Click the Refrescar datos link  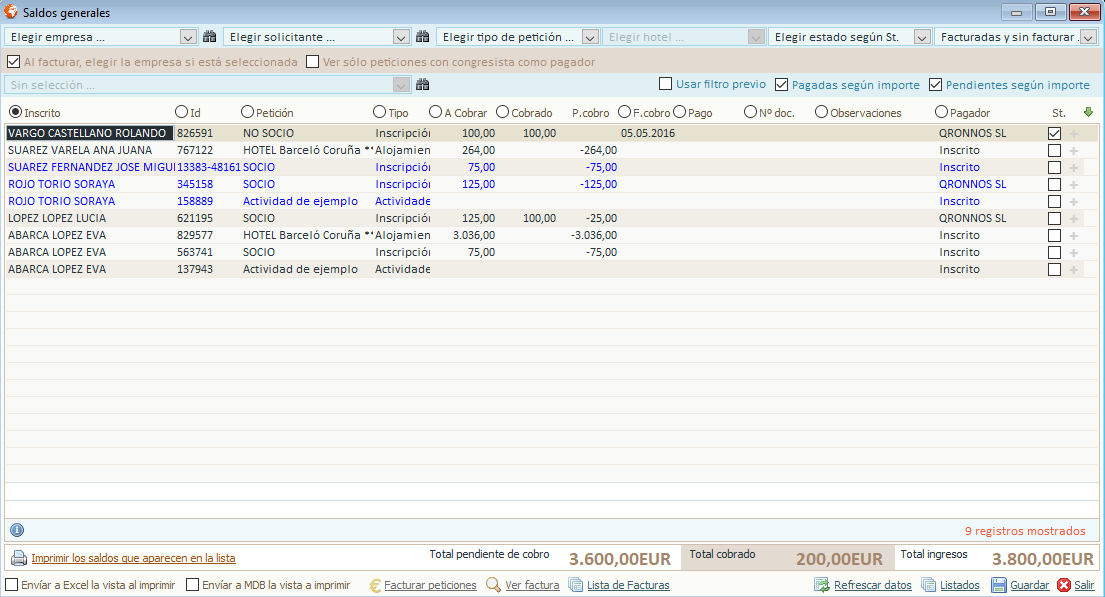pos(872,585)
